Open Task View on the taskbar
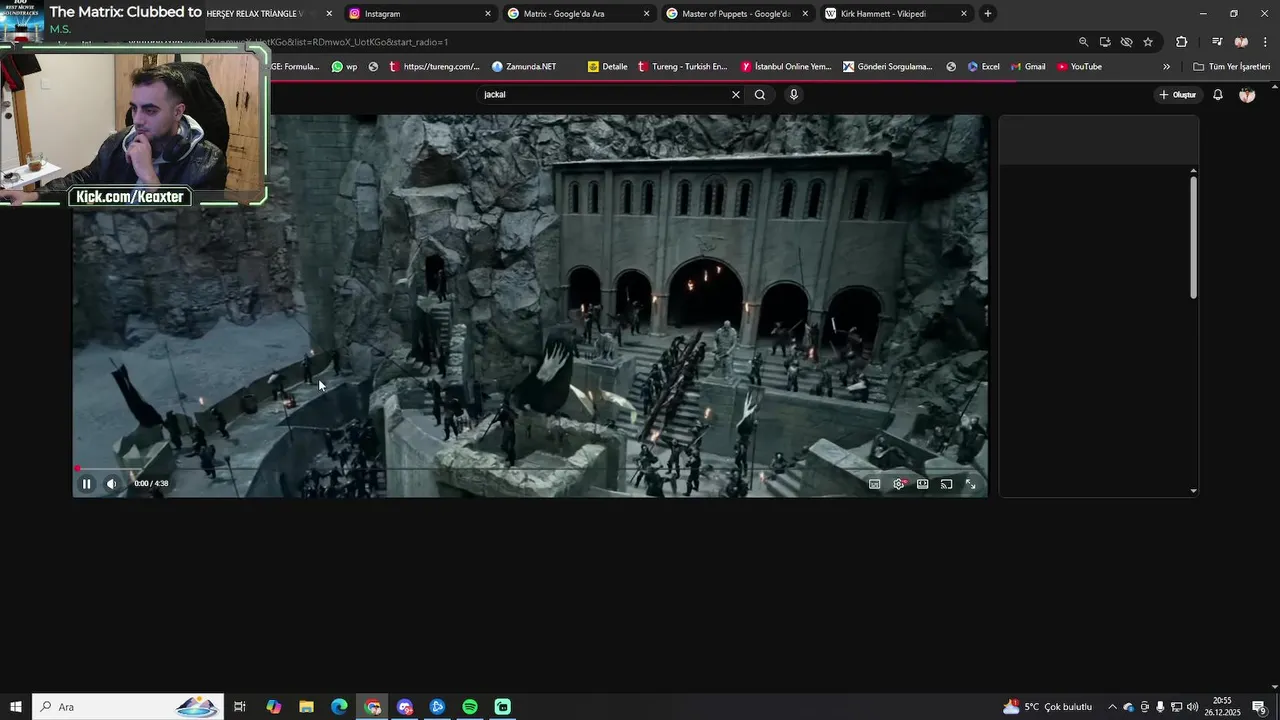Viewport: 1280px width, 720px height. [x=240, y=707]
